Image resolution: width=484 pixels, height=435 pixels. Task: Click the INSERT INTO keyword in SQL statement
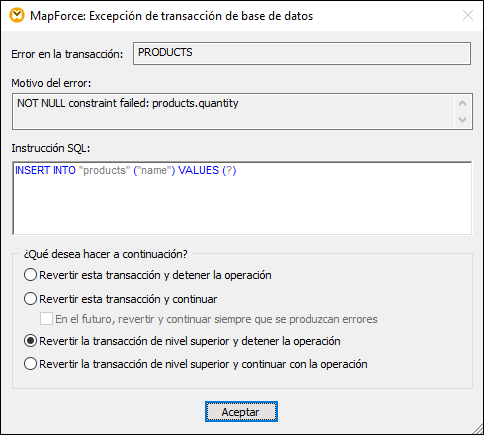[x=45, y=170]
